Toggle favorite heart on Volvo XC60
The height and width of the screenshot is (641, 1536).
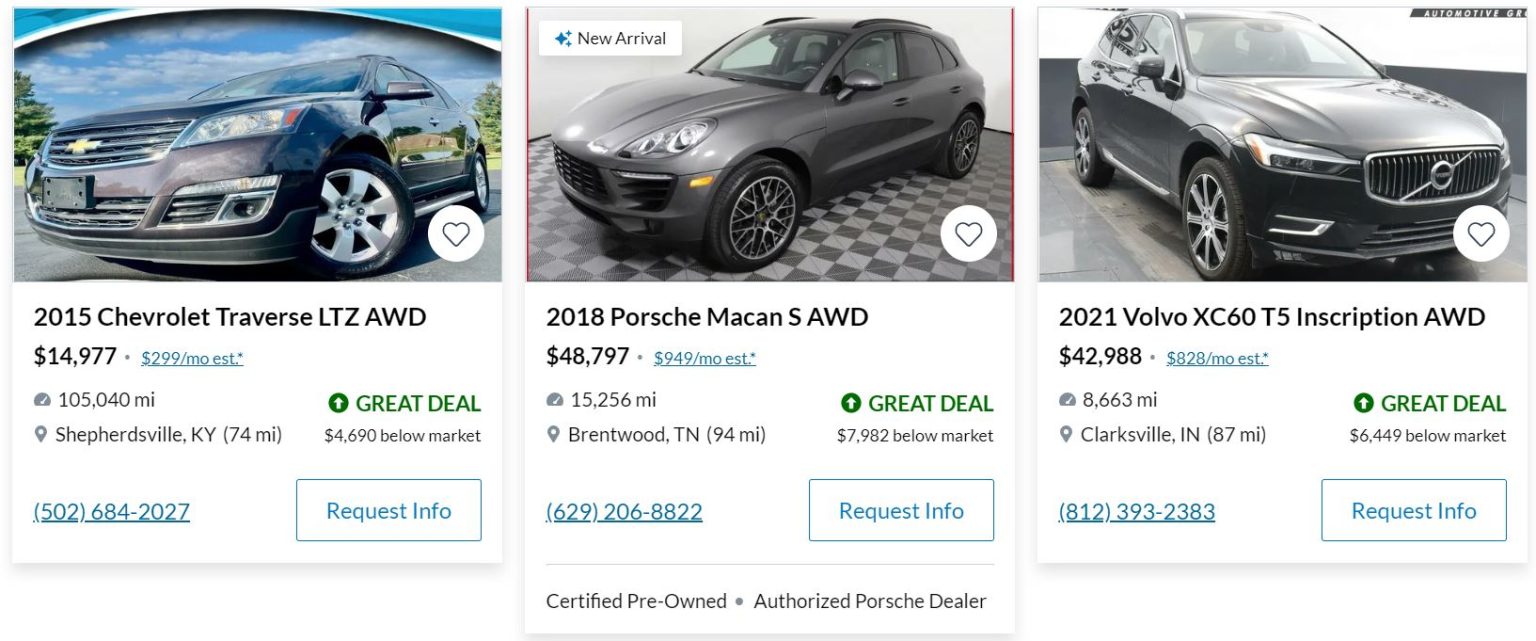1481,234
